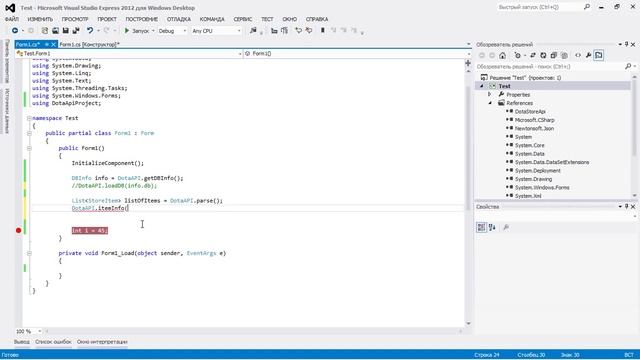This screenshot has width=640, height=360.
Task: Toggle the breakpoint on the int i line
Action: (18, 231)
